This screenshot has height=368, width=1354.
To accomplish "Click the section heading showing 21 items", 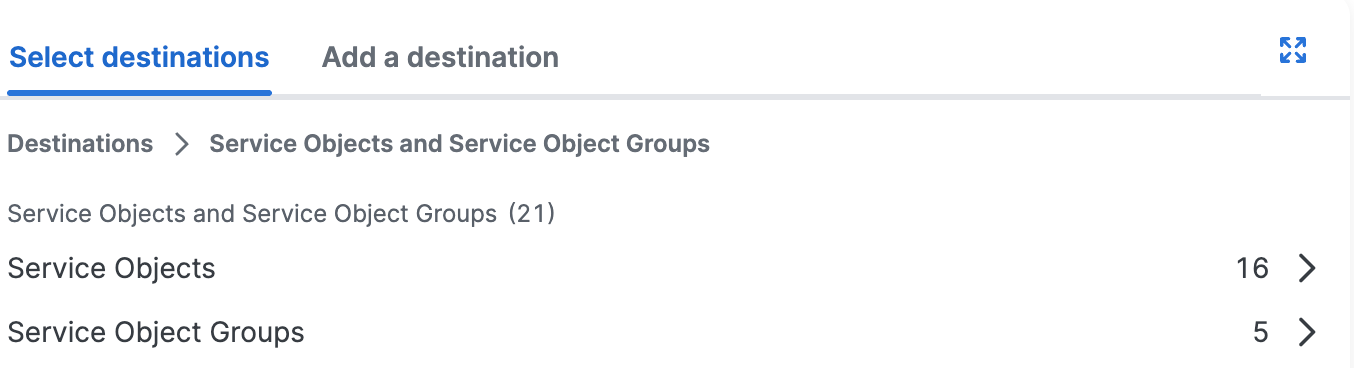I will coord(281,213).
